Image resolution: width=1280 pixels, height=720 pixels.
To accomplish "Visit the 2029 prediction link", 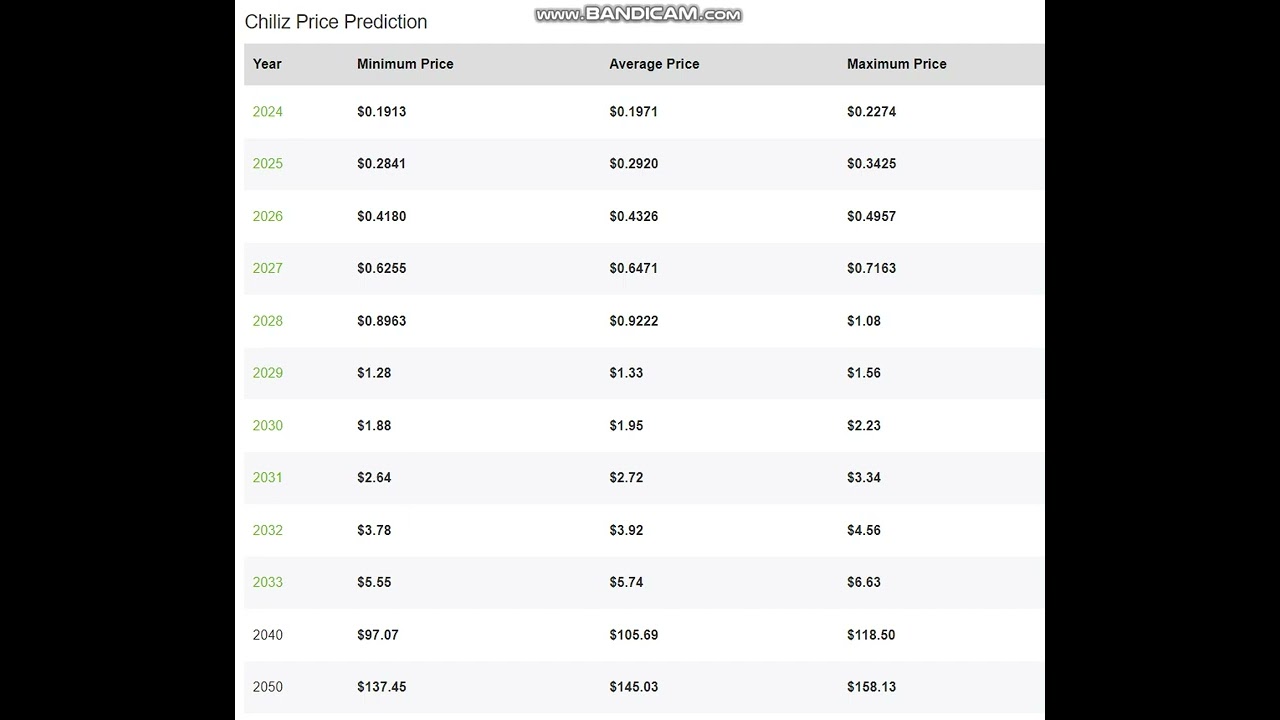I will [x=267, y=373].
